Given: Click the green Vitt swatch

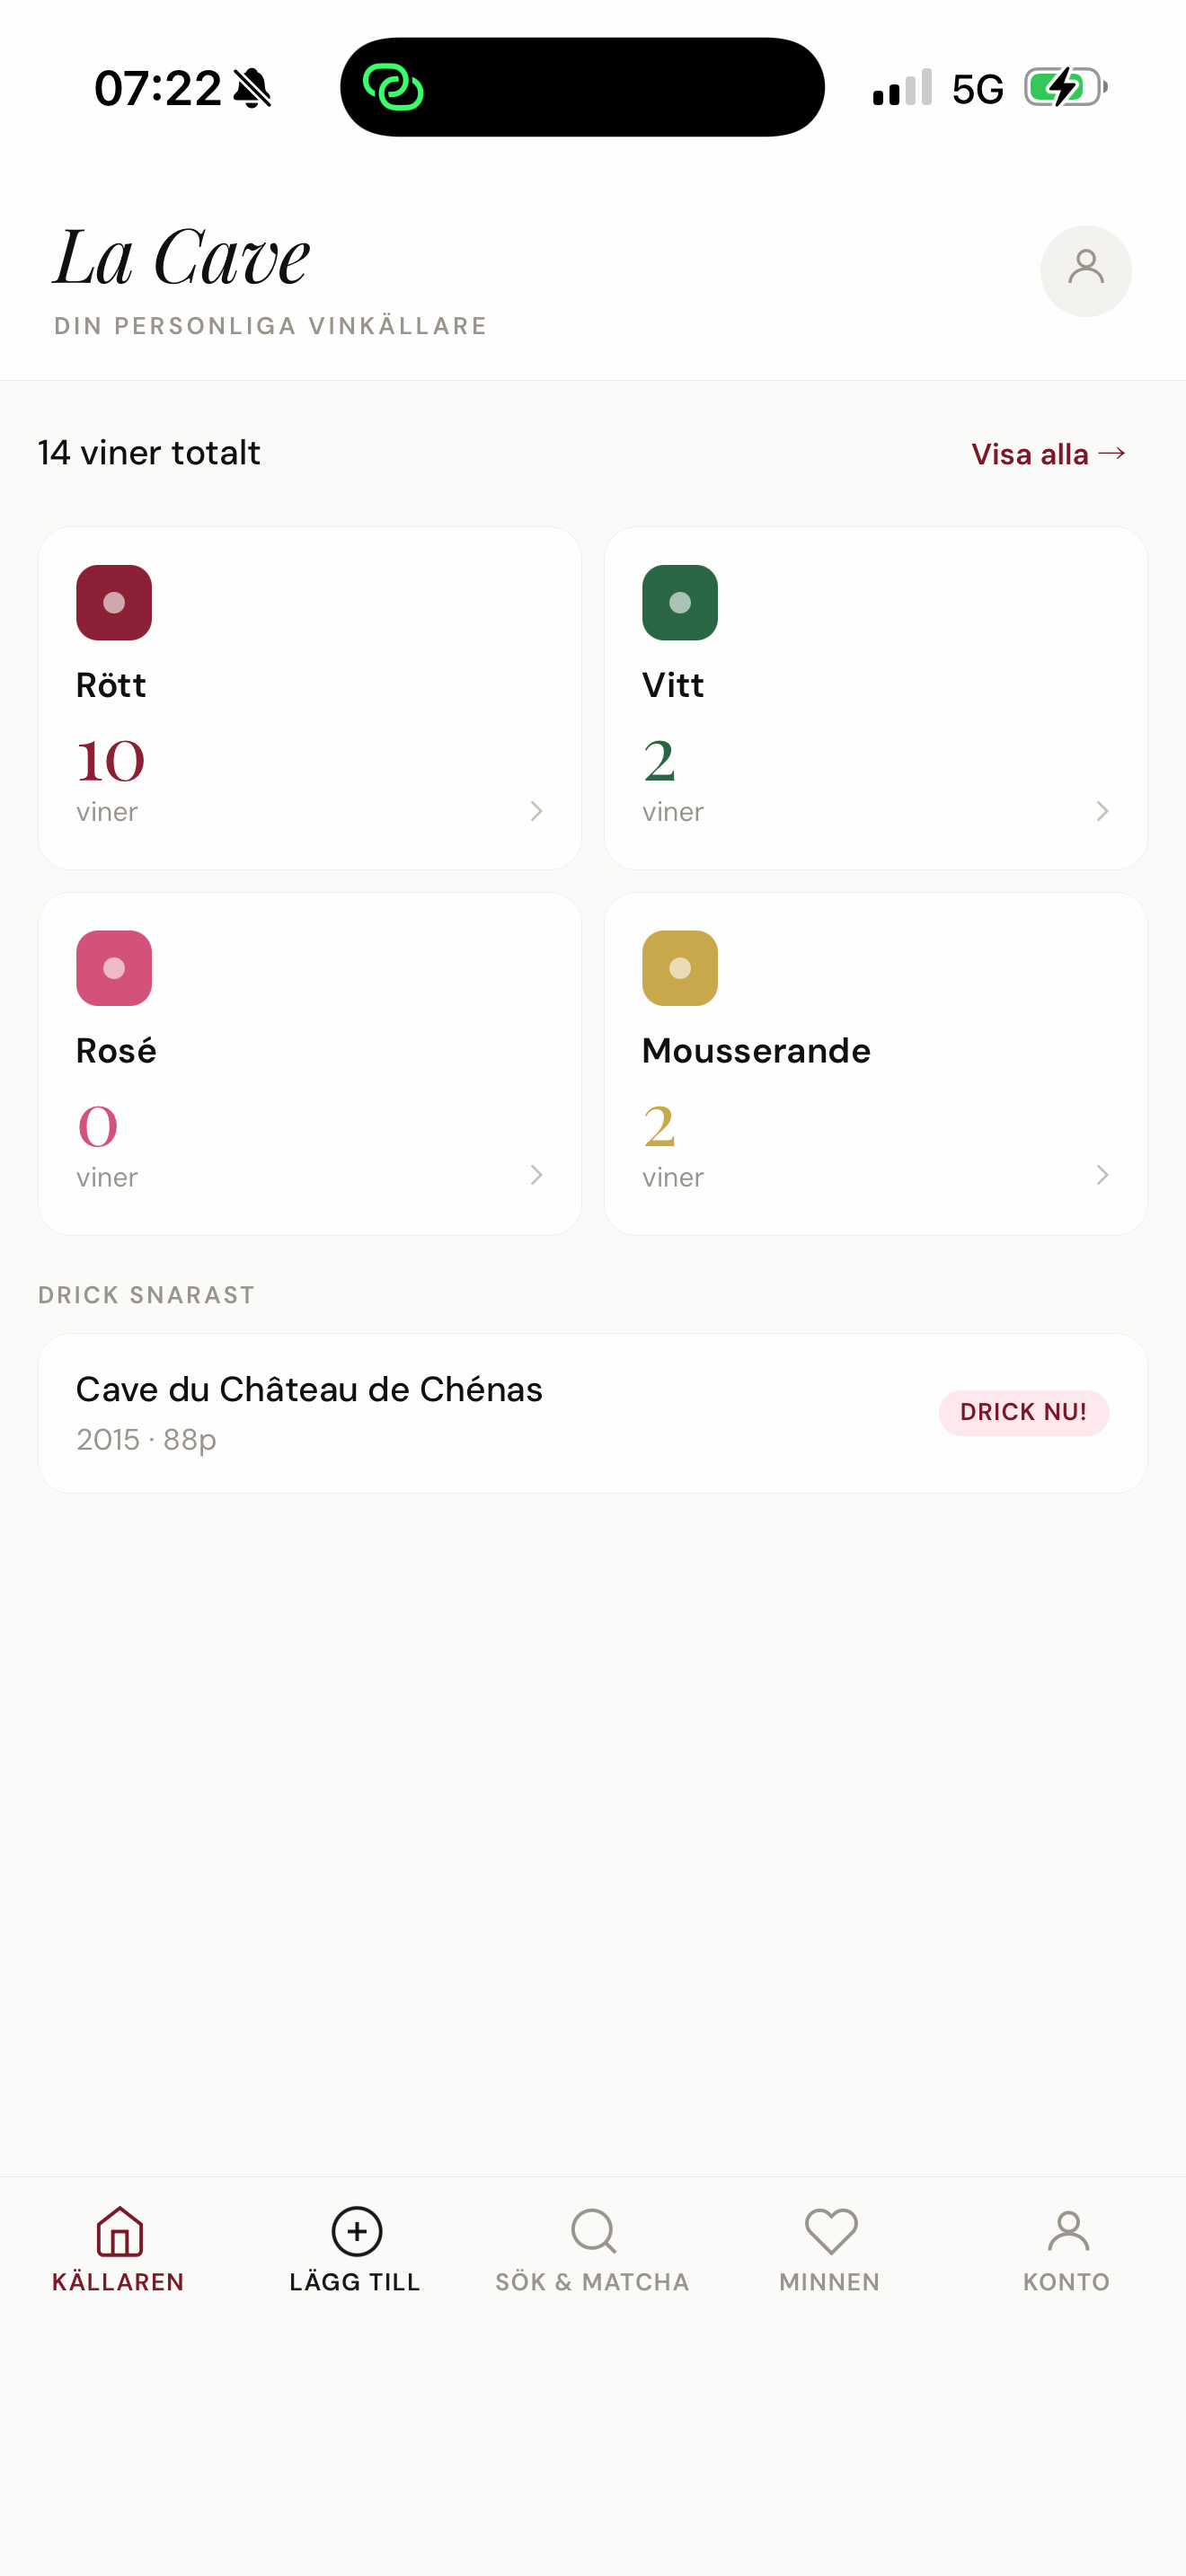Looking at the screenshot, I should pyautogui.click(x=680, y=602).
